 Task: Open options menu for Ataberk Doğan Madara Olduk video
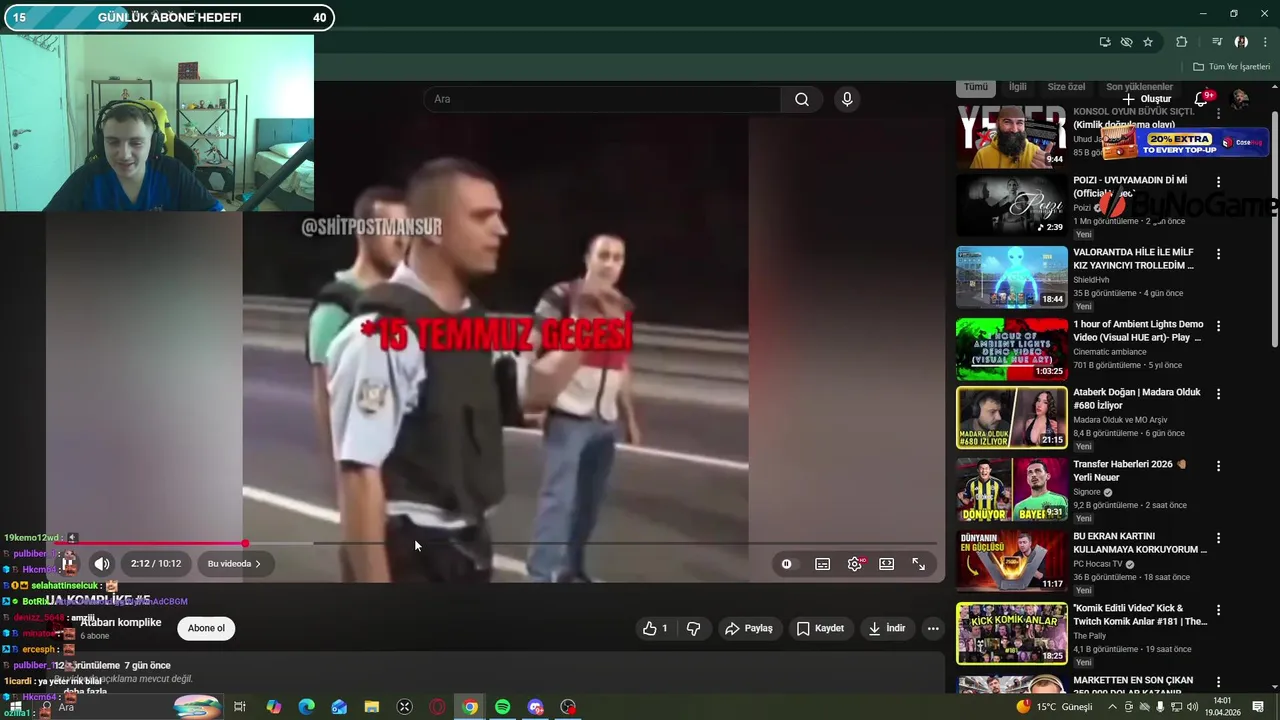pyautogui.click(x=1218, y=394)
